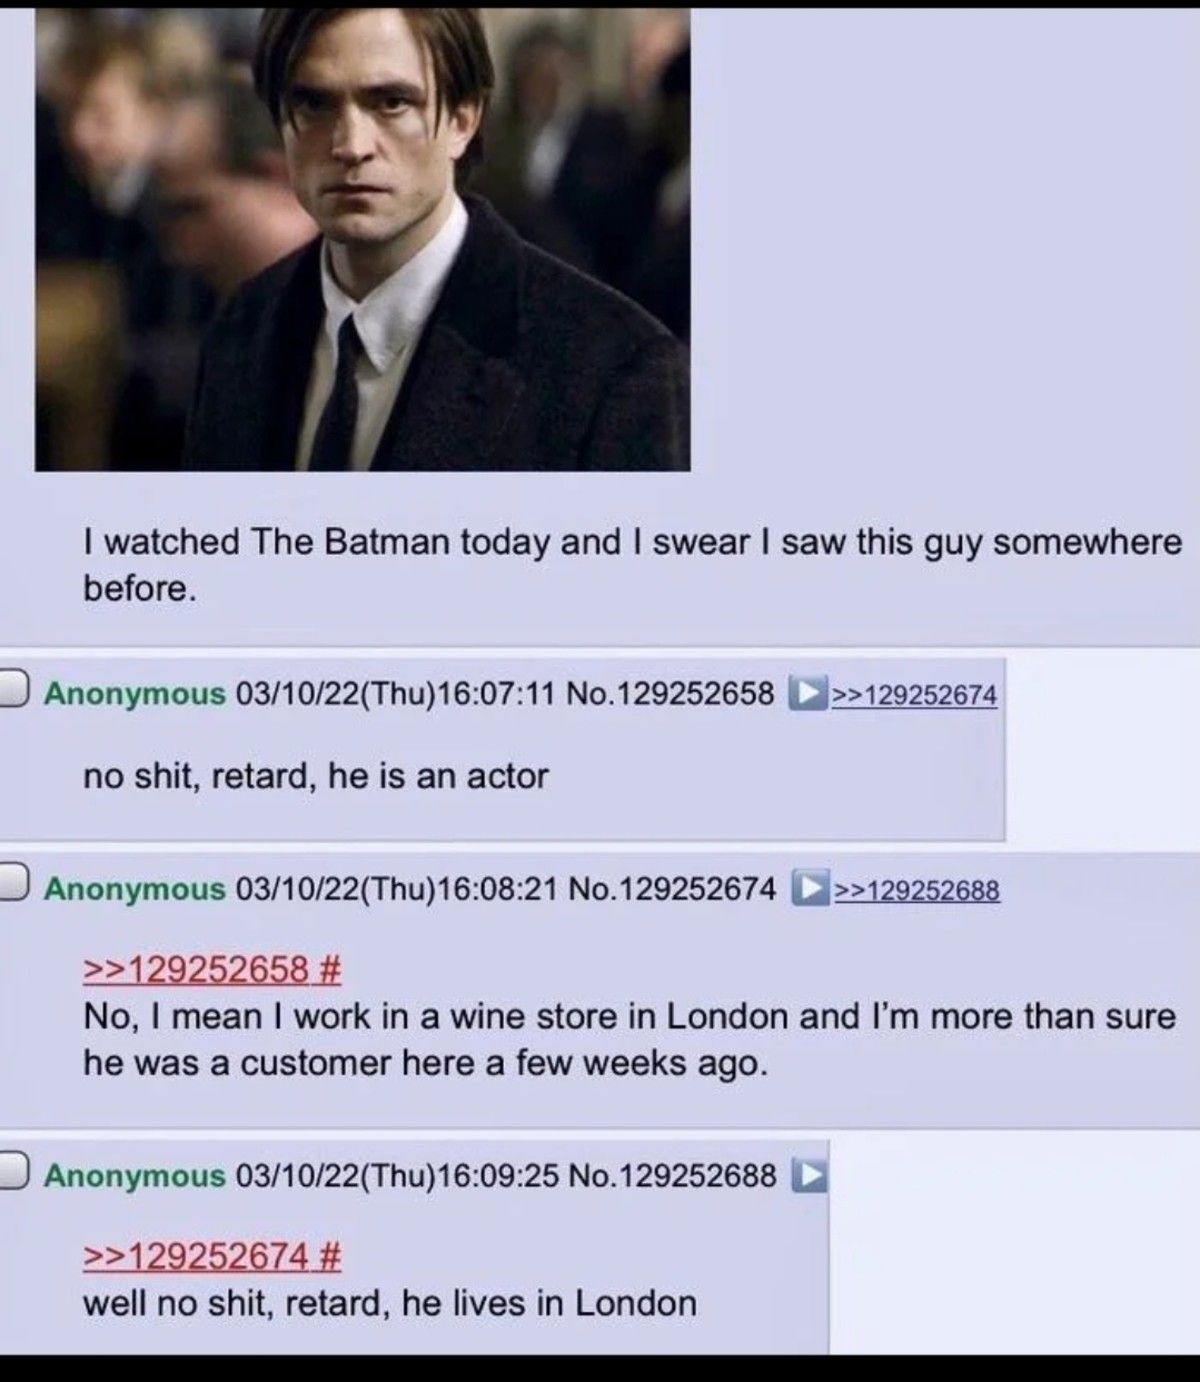
Task: Tick checkbox on the 16:07:11 post
Action: pos(12,692)
